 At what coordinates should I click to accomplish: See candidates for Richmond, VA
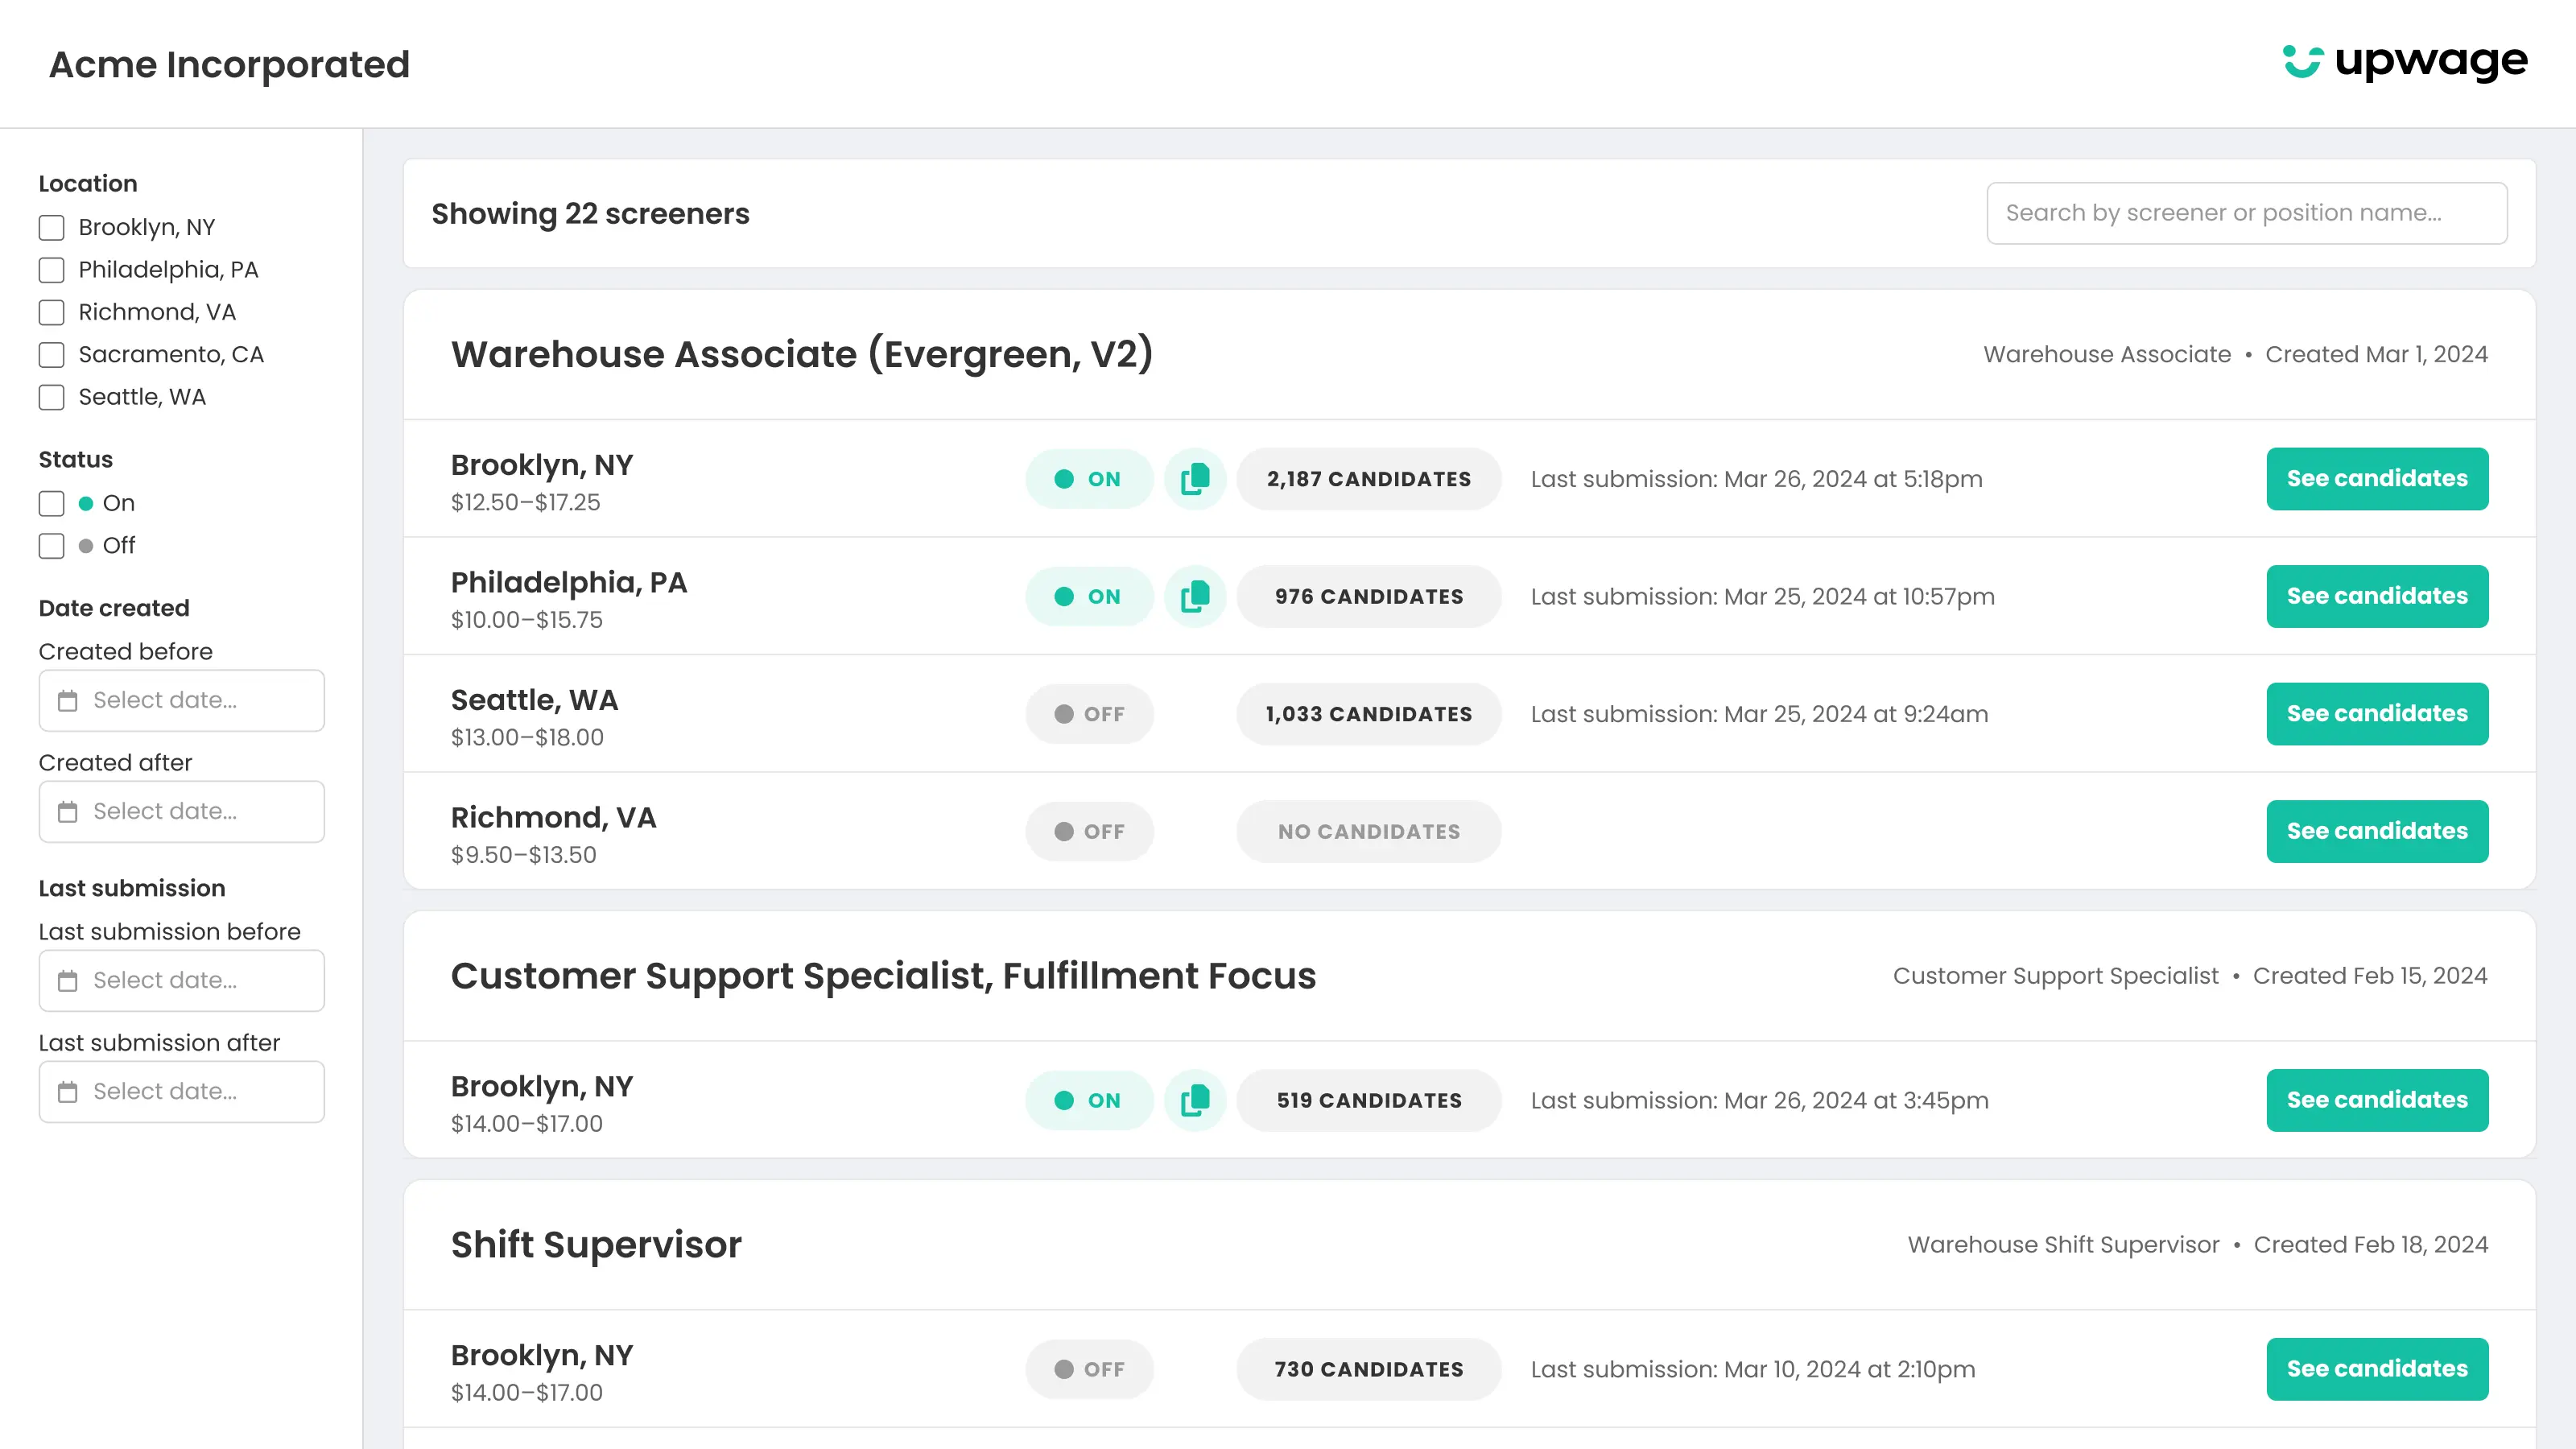coord(2376,831)
